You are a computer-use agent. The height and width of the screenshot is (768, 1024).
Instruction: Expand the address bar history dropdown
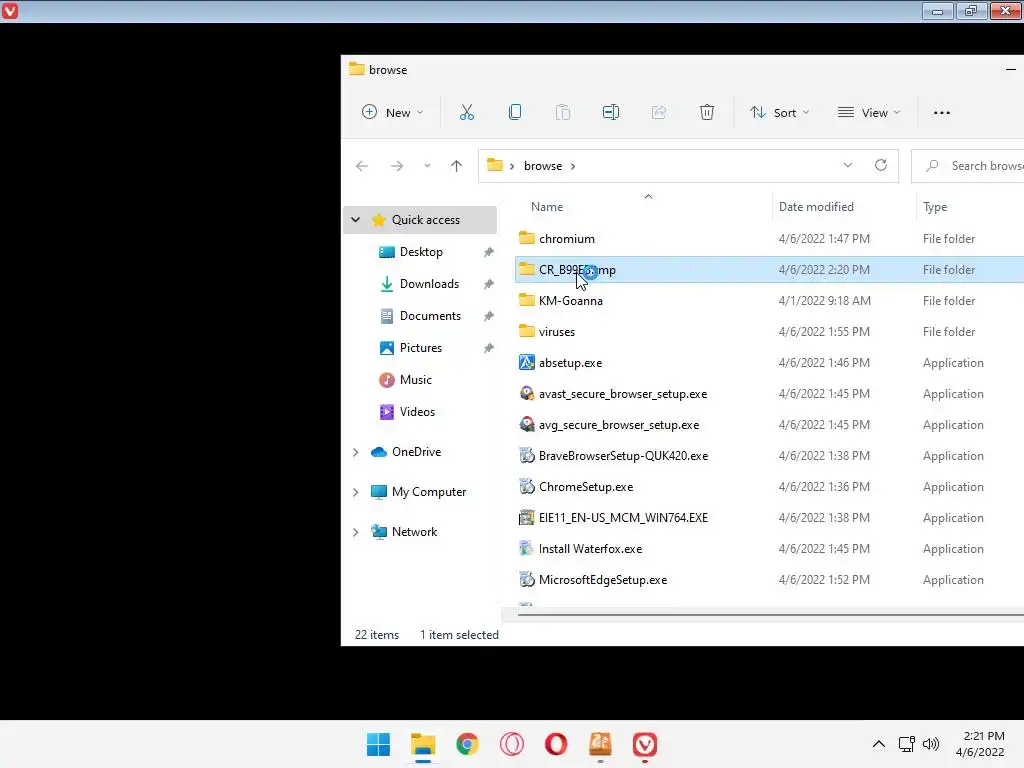click(848, 165)
